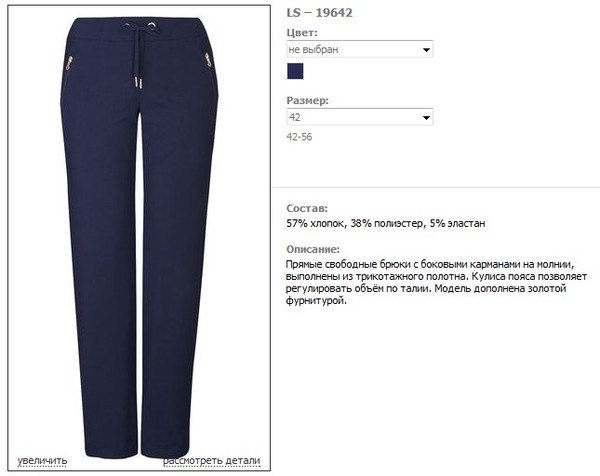Click the "Описание:" heading
The height and width of the screenshot is (476, 600).
pos(313,249)
